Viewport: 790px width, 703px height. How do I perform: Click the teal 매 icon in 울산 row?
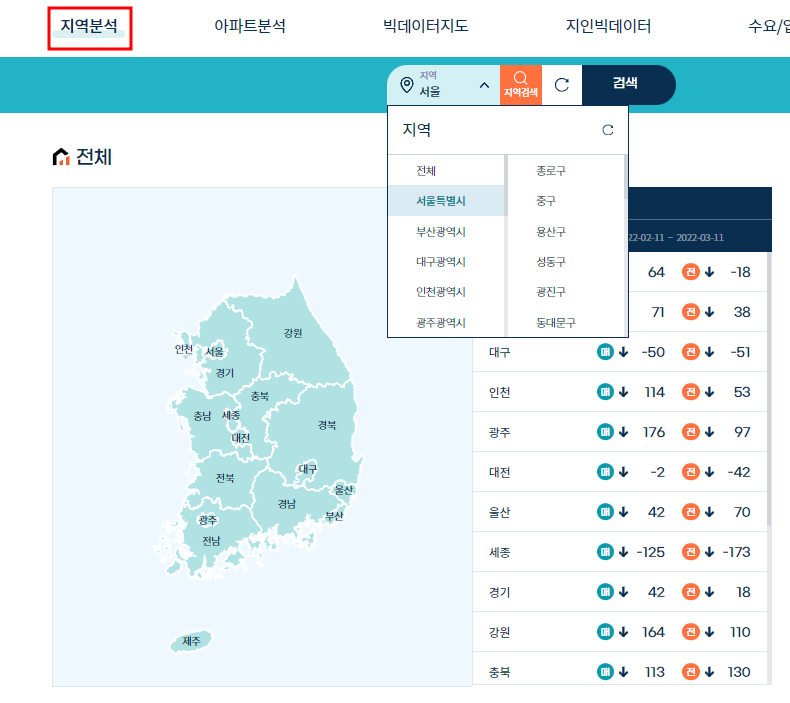605,512
